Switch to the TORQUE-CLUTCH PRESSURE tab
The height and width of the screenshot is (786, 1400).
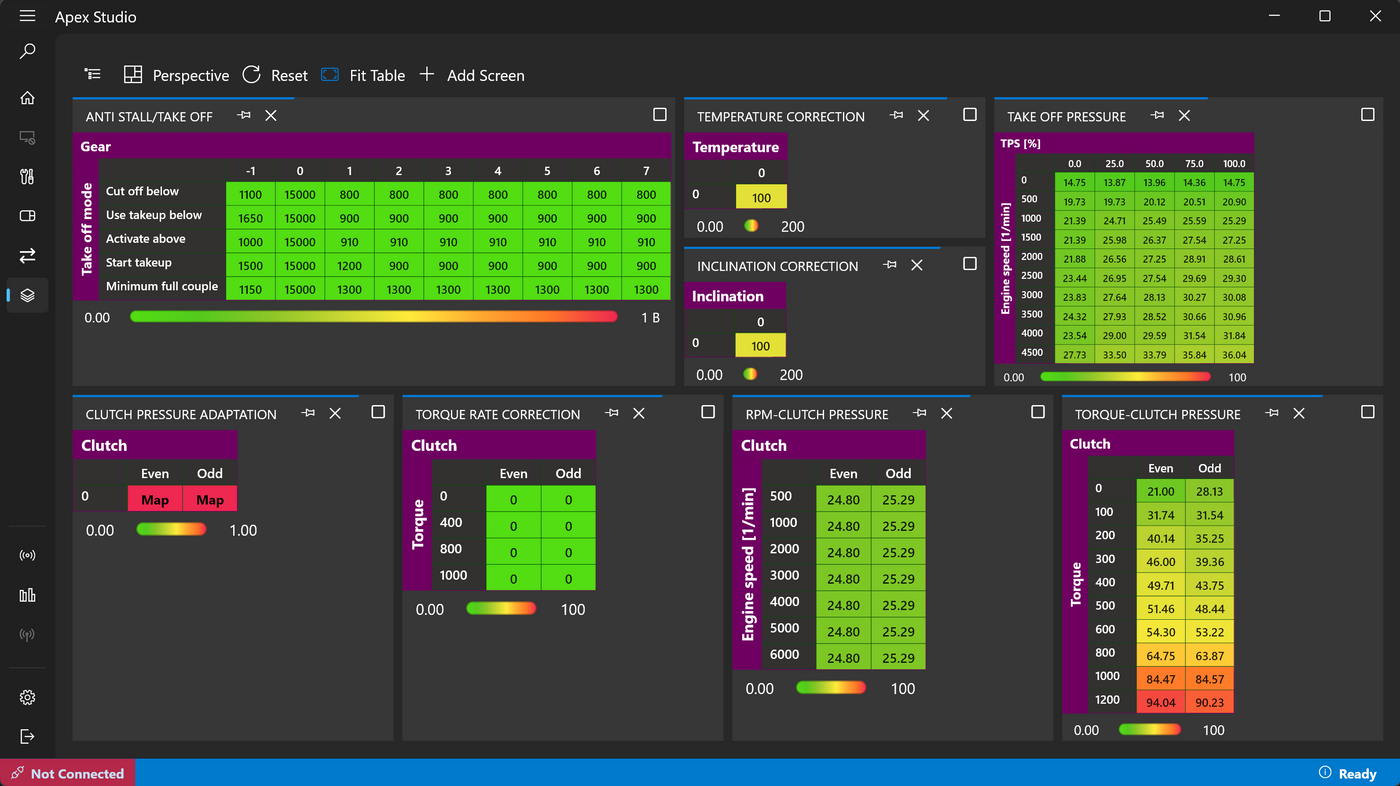pyautogui.click(x=1157, y=414)
